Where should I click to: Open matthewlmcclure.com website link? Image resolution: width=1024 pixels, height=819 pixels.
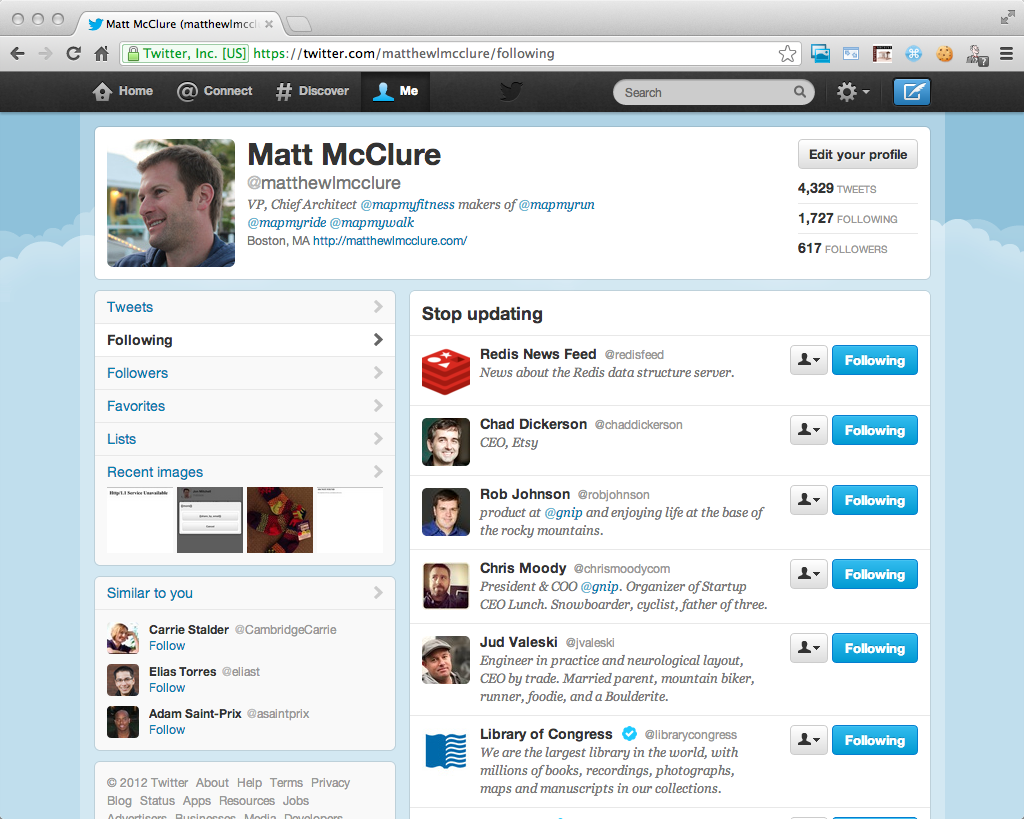(390, 241)
